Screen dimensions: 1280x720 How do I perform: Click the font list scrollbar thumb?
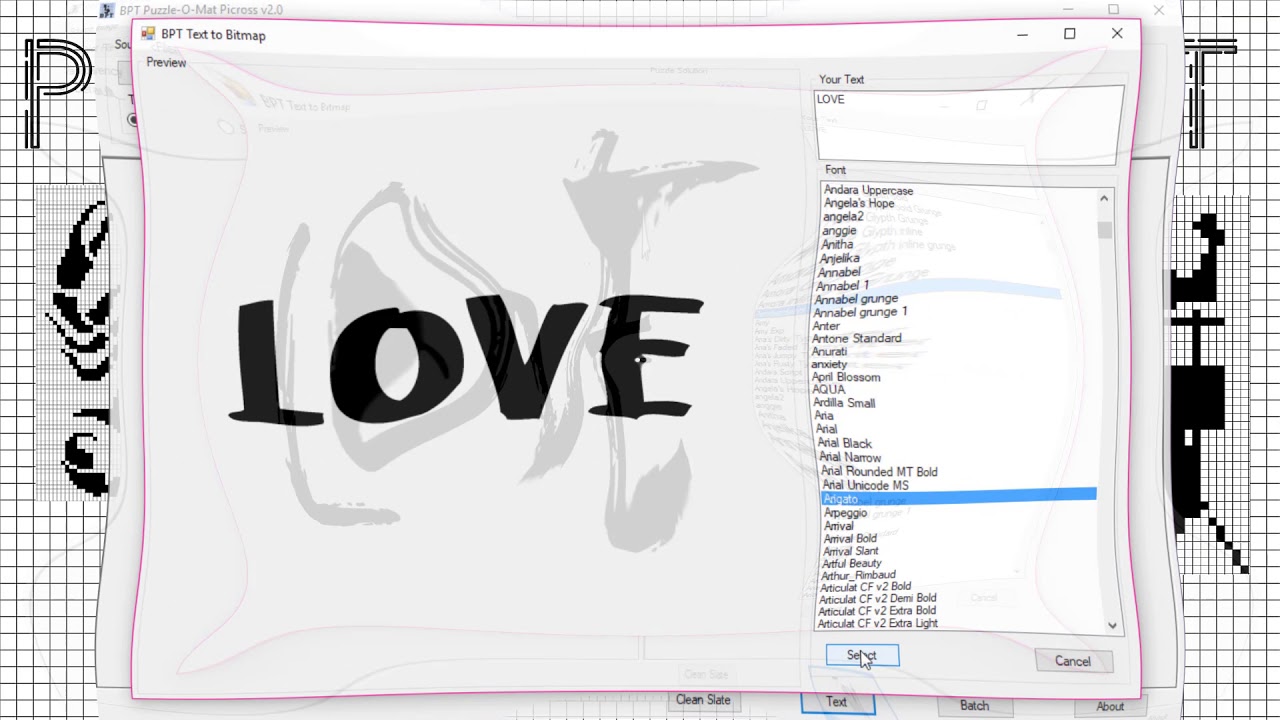[x=1105, y=230]
